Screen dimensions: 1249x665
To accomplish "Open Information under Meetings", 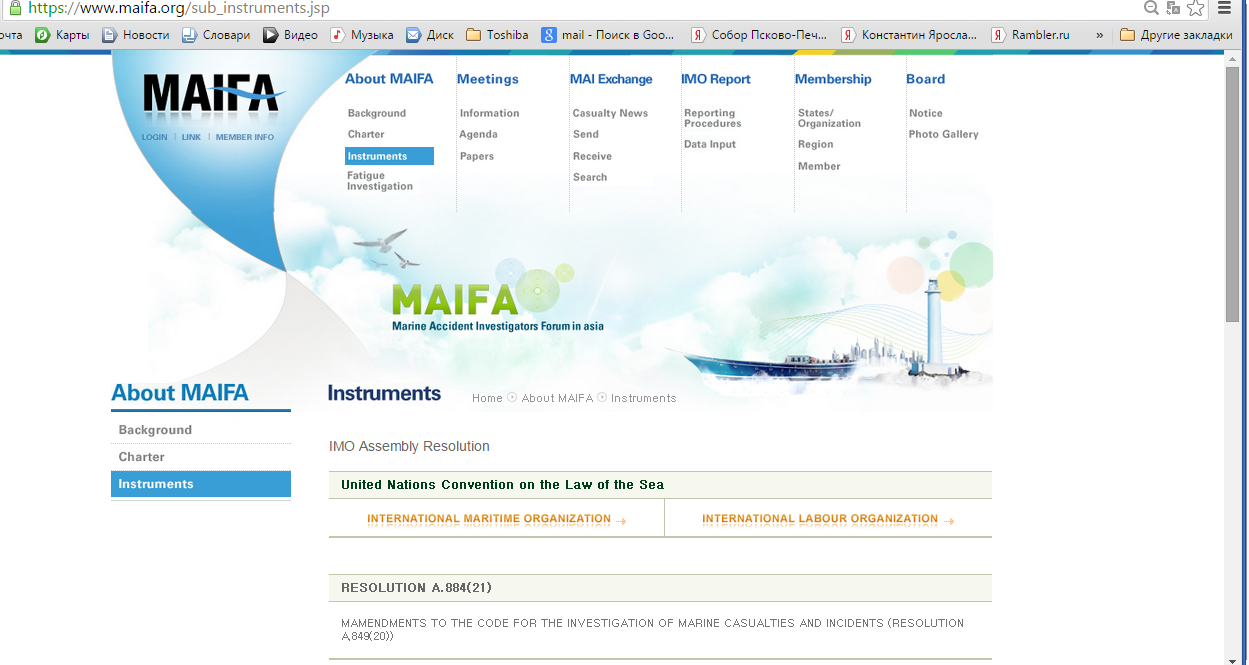I will click(490, 113).
